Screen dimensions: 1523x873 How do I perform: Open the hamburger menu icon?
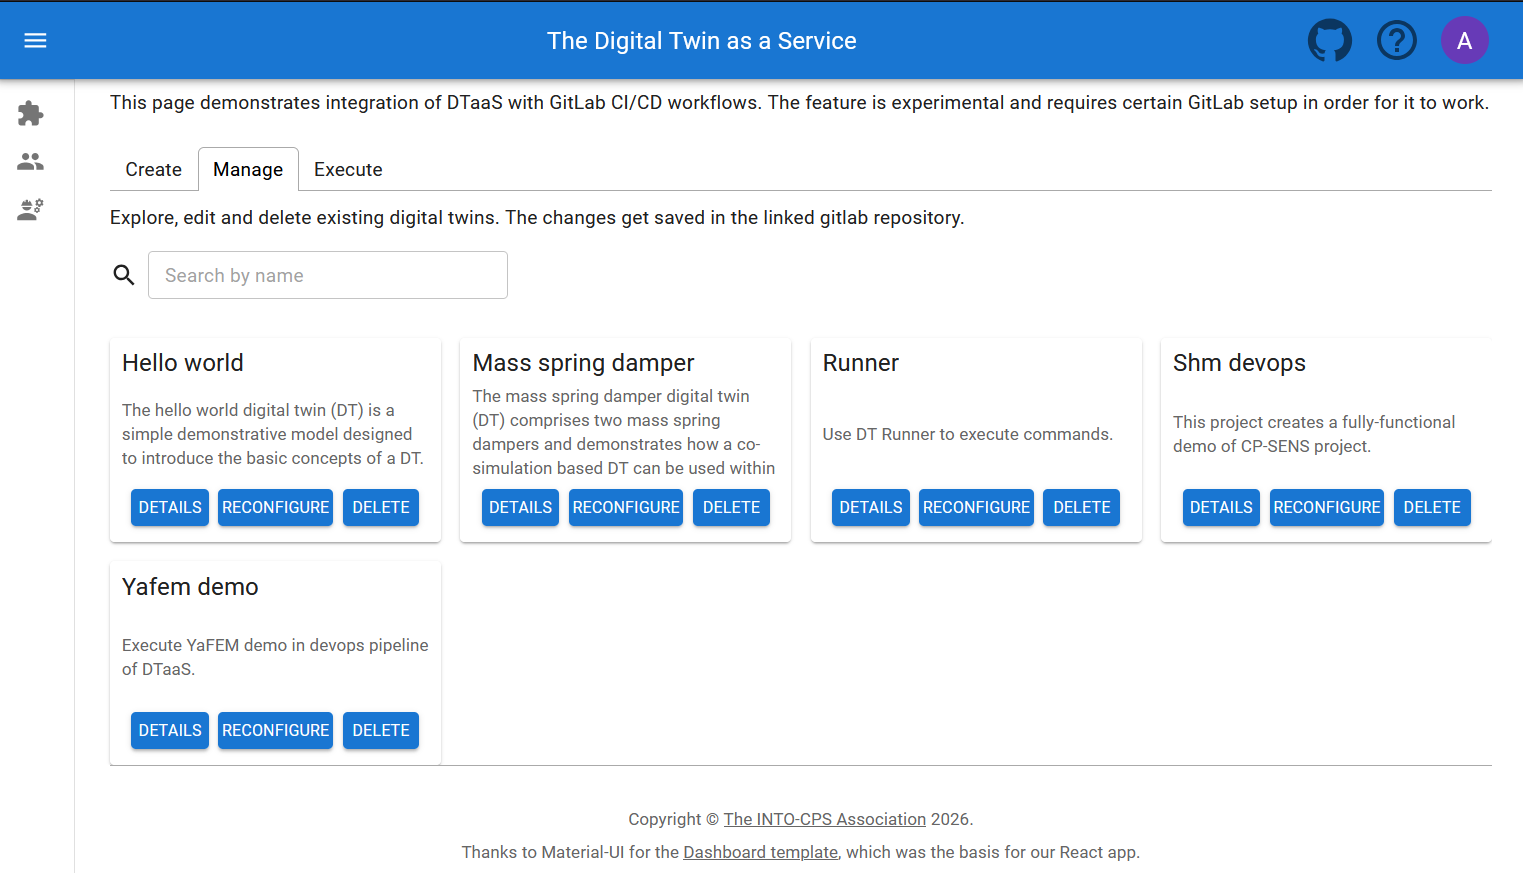point(35,40)
